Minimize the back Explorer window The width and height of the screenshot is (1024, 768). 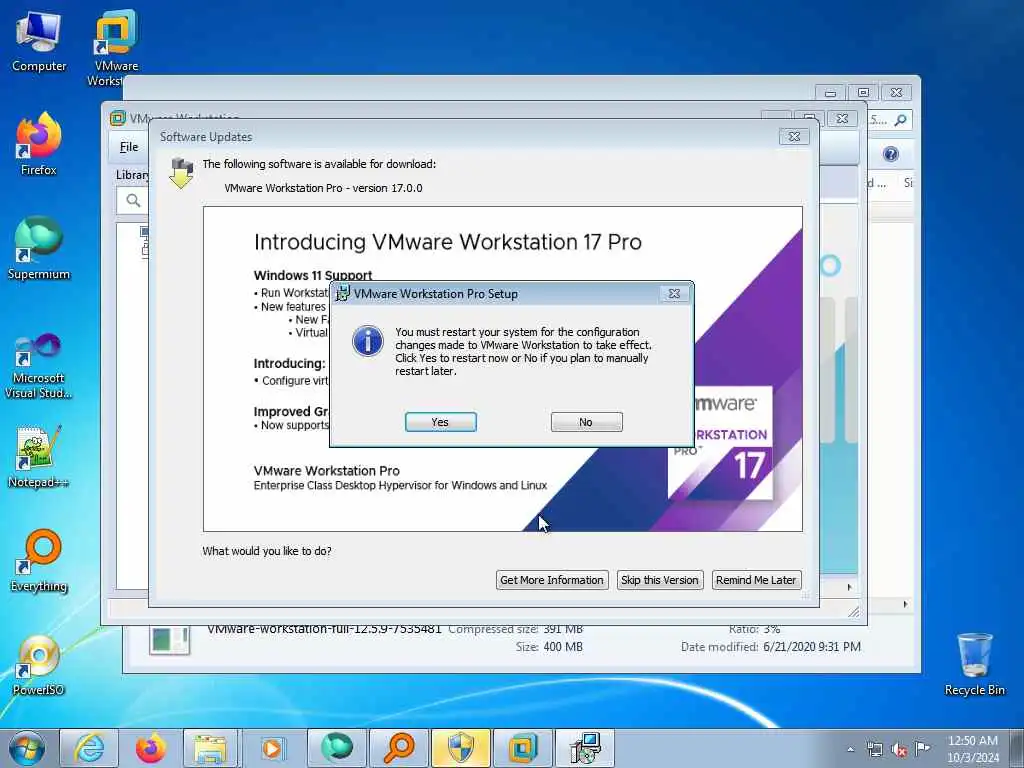coord(830,93)
